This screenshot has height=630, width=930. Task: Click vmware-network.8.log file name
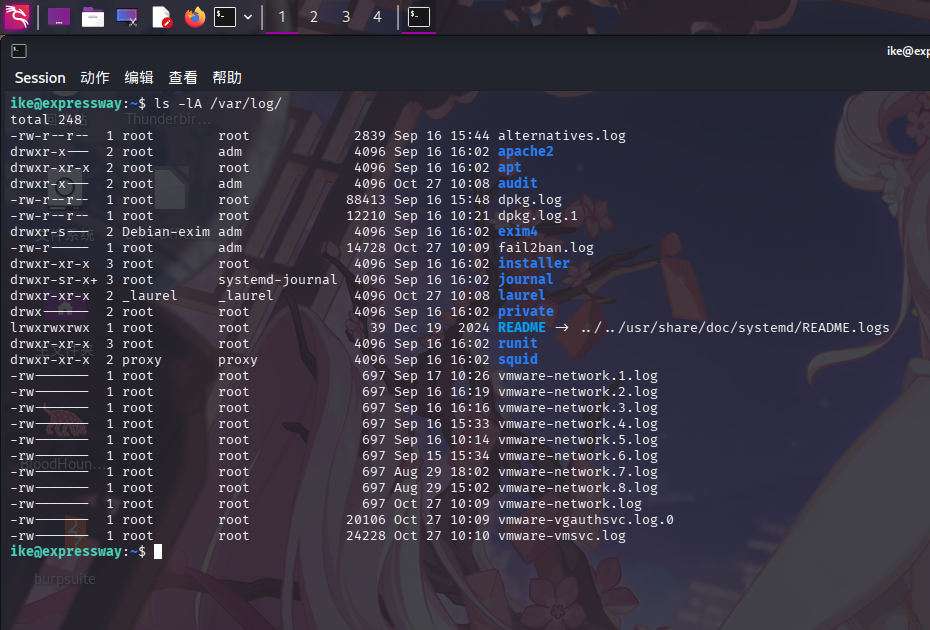pos(578,488)
